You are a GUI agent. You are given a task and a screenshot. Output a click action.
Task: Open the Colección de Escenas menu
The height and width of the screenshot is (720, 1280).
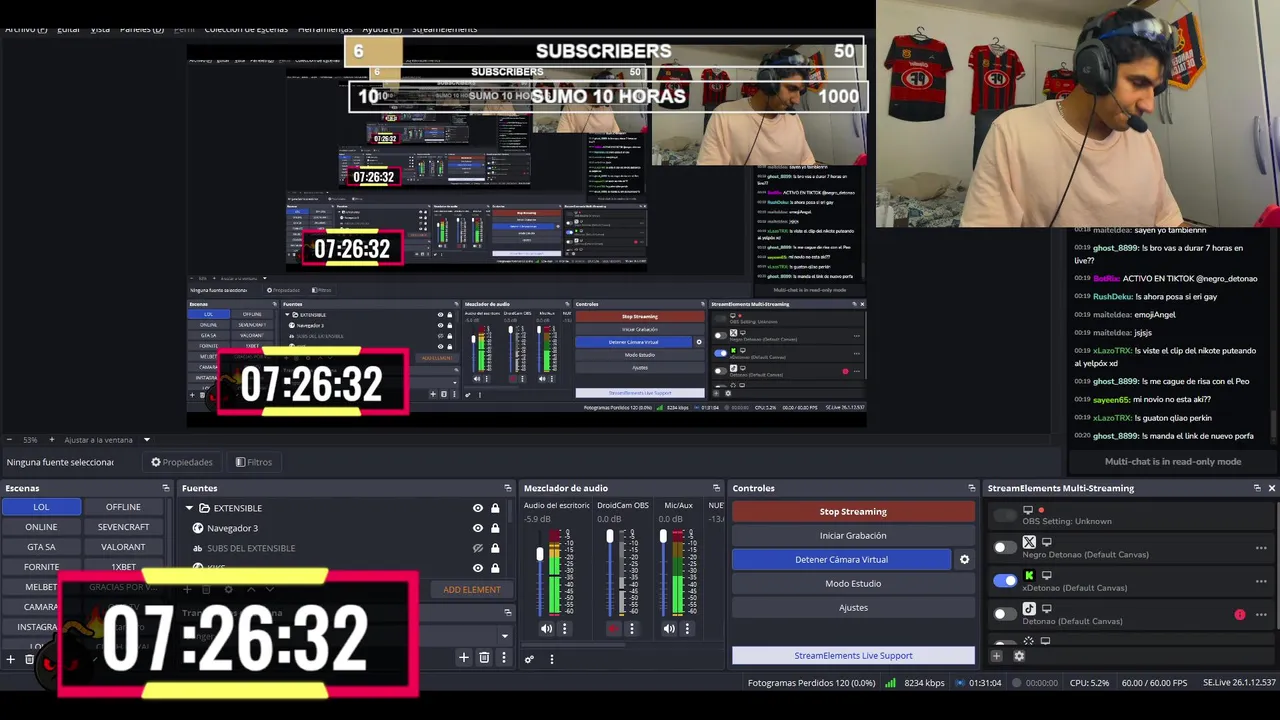pos(246,29)
